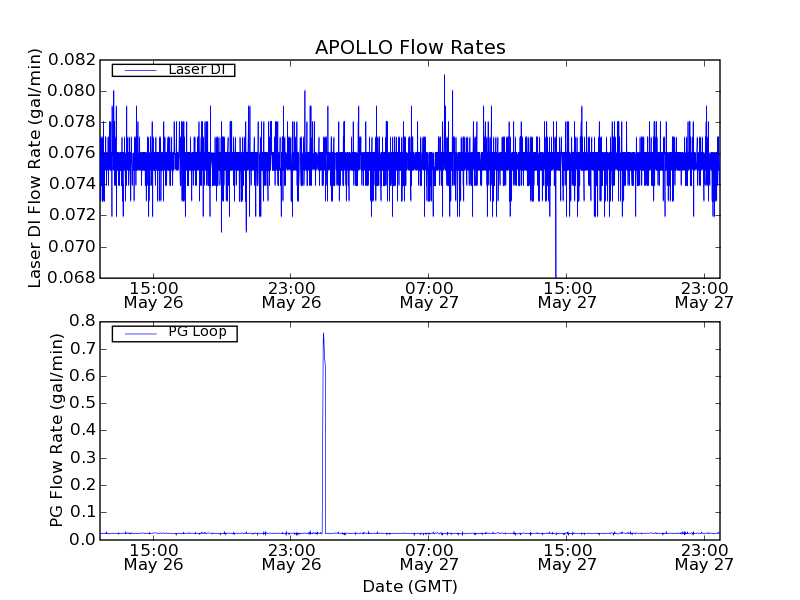Click the '15:00 May 27' tick under bottom plot
The image size is (800, 600).
pyautogui.click(x=567, y=556)
